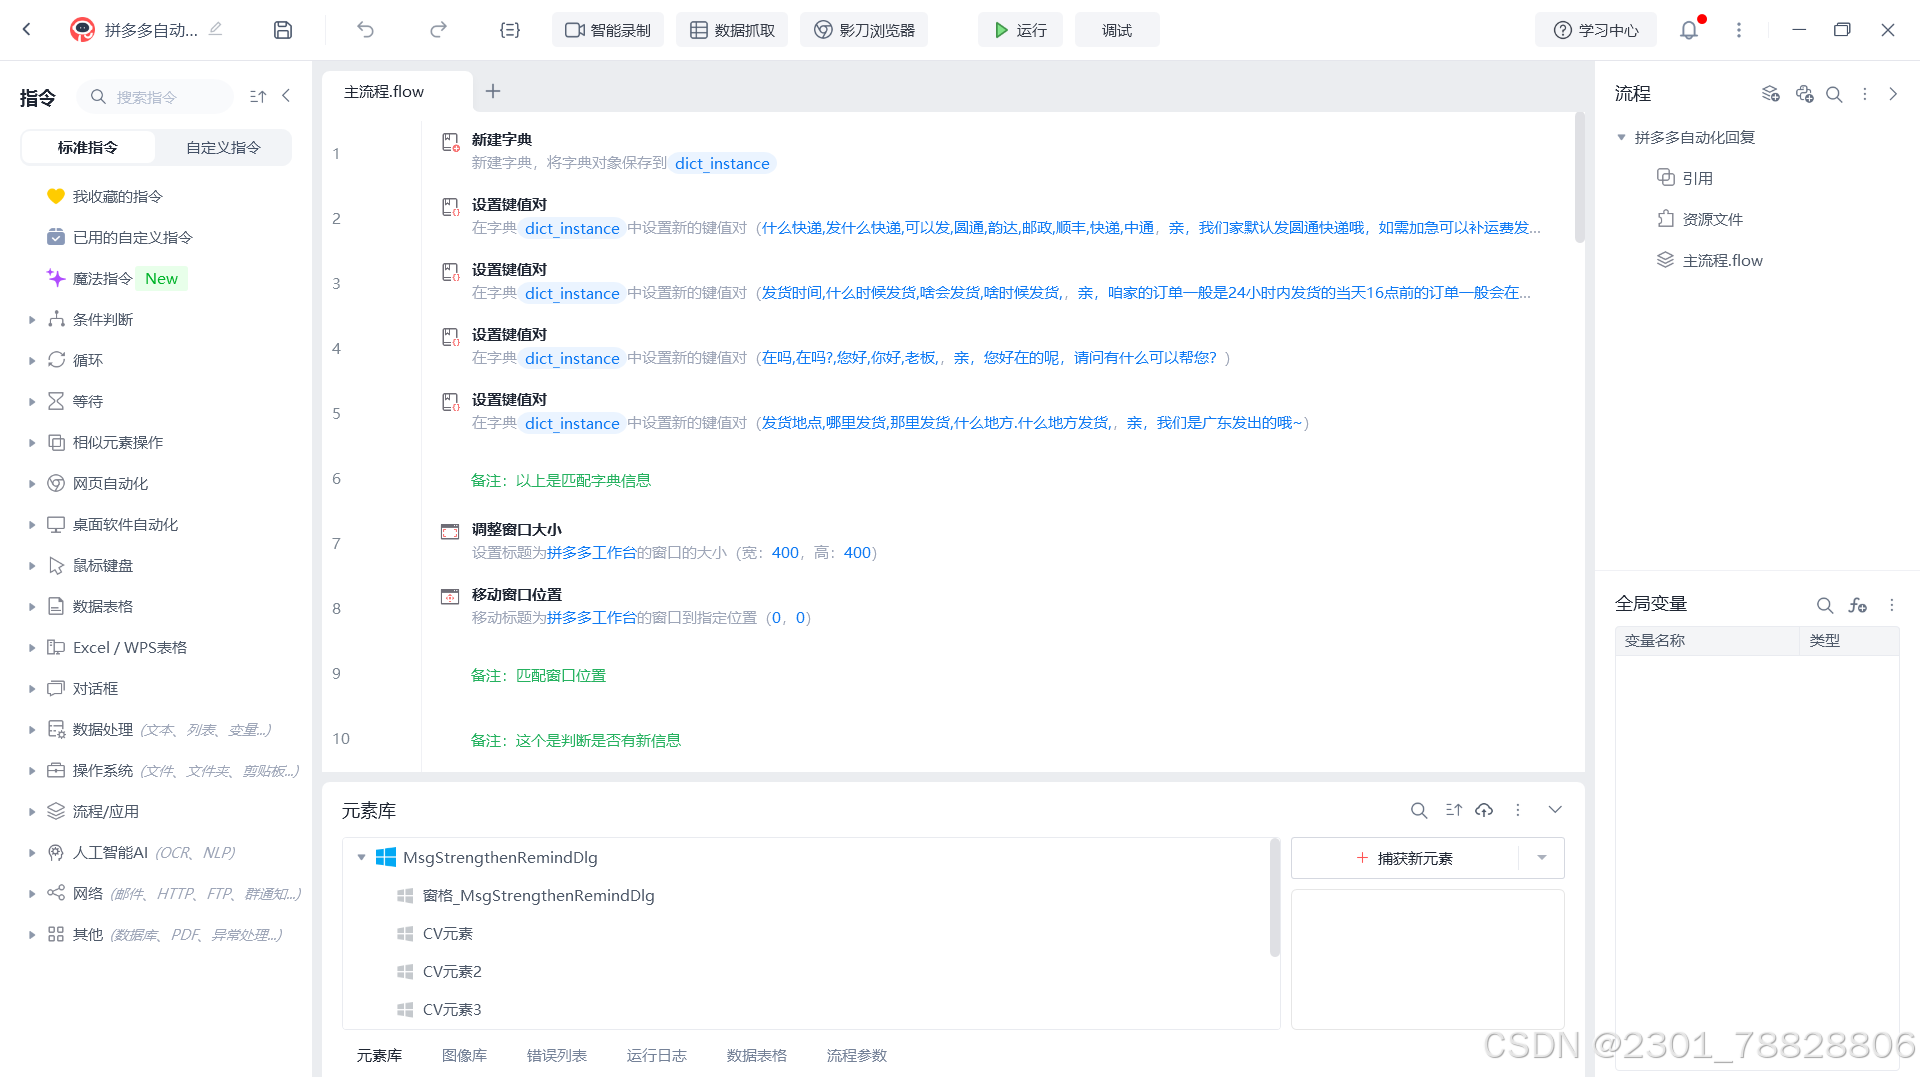Expand the Excel / WPS表格 category
The image size is (1920, 1077).
tap(32, 648)
